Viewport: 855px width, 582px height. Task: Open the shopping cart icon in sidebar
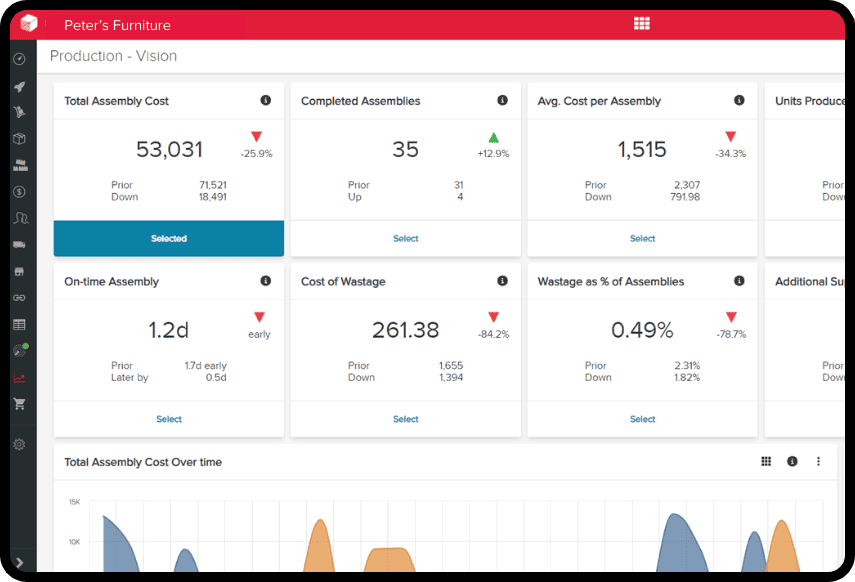(20, 404)
